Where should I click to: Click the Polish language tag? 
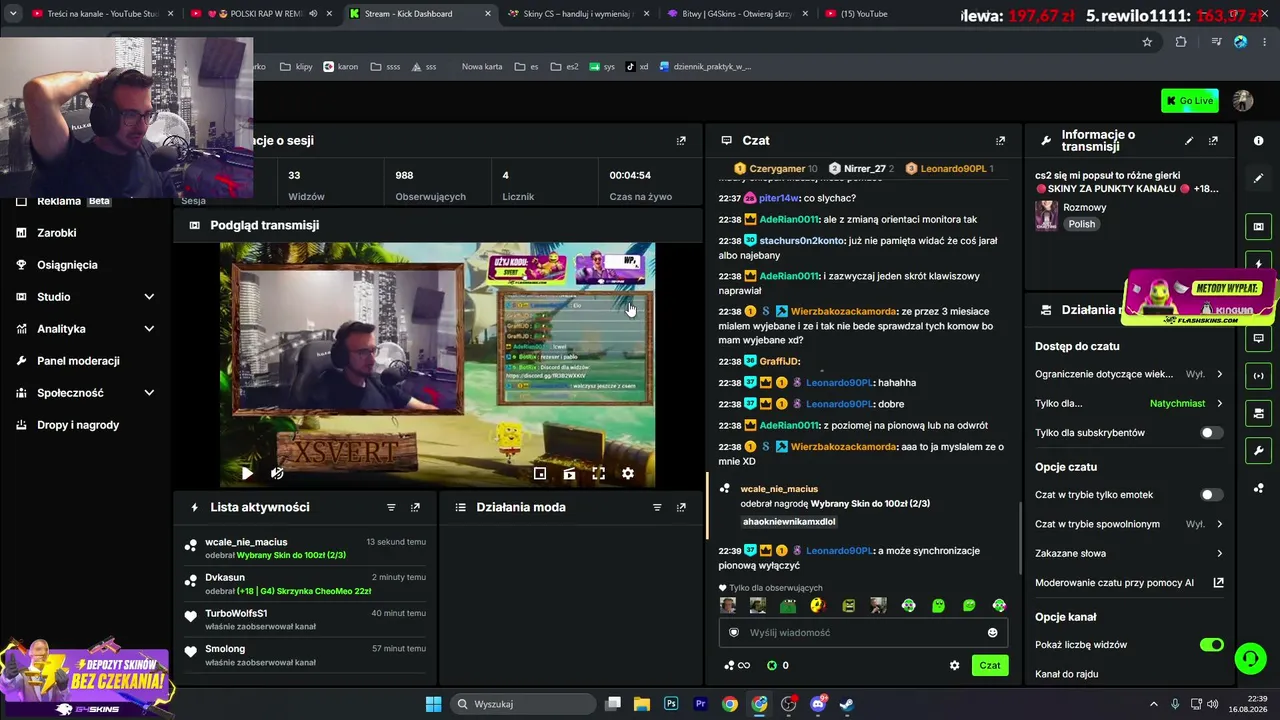point(1082,224)
